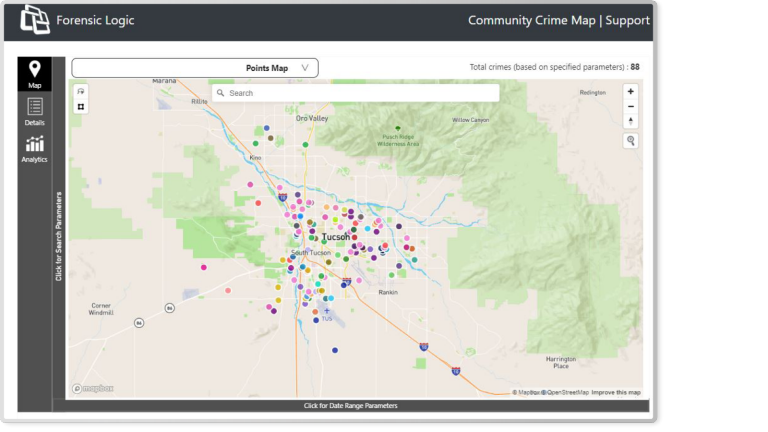Click the magnifier button below the compass
Screen dimensions: 768x432
pyautogui.click(x=631, y=141)
